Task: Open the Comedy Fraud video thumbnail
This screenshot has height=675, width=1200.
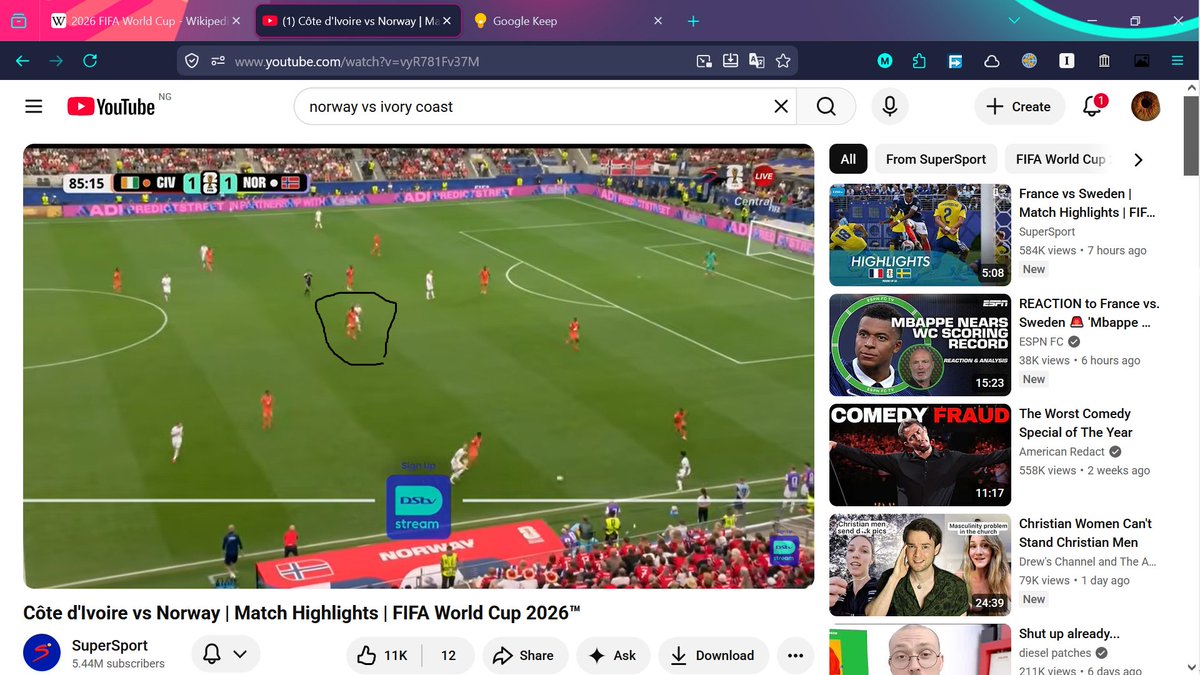Action: [x=920, y=455]
